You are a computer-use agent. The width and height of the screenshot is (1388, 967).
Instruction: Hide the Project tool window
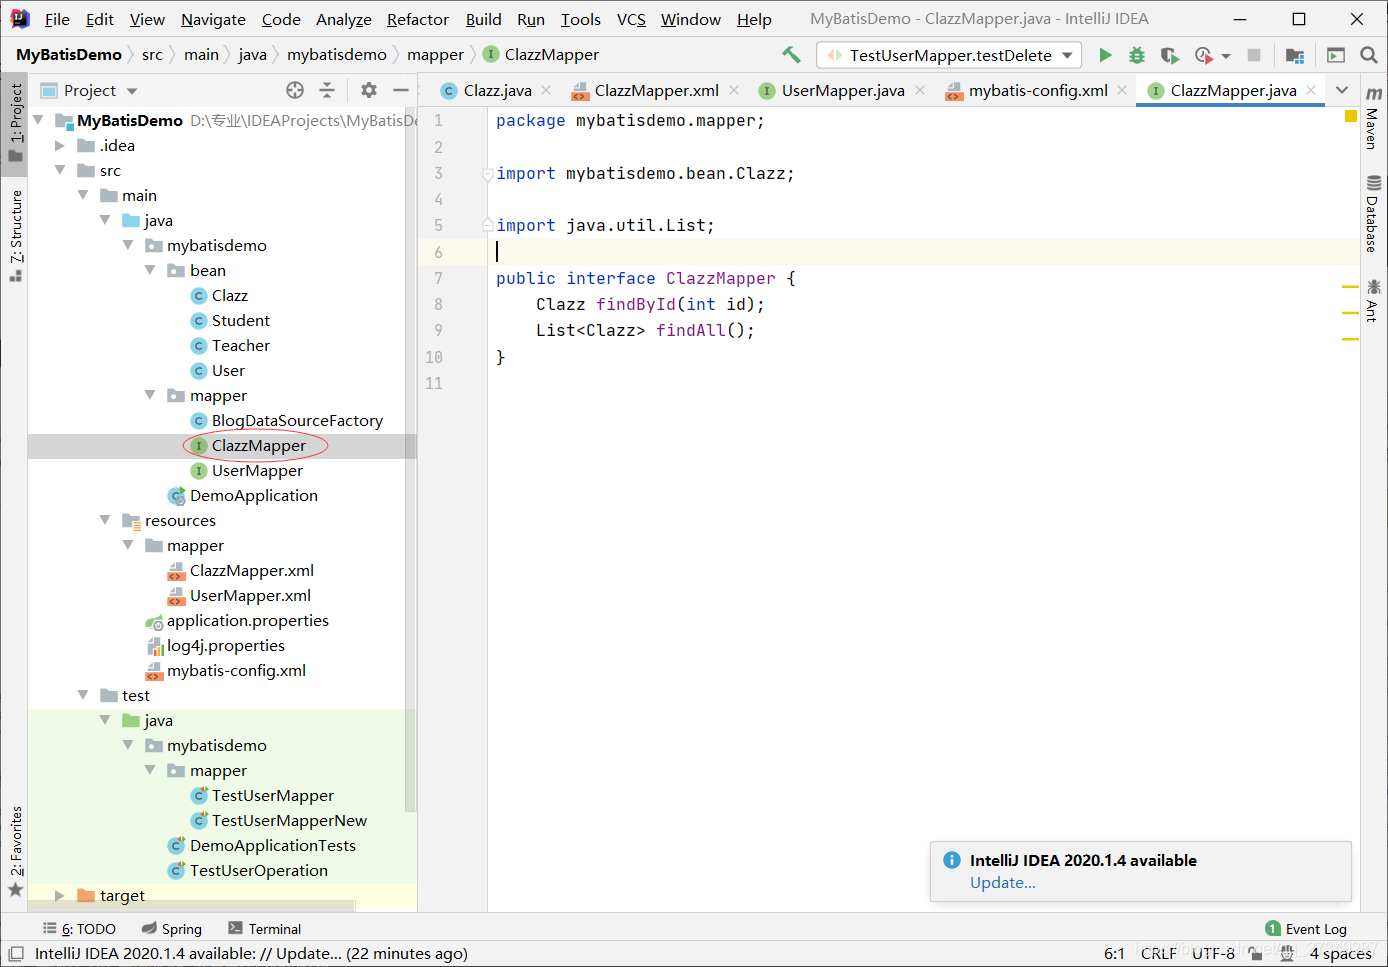pyautogui.click(x=401, y=90)
